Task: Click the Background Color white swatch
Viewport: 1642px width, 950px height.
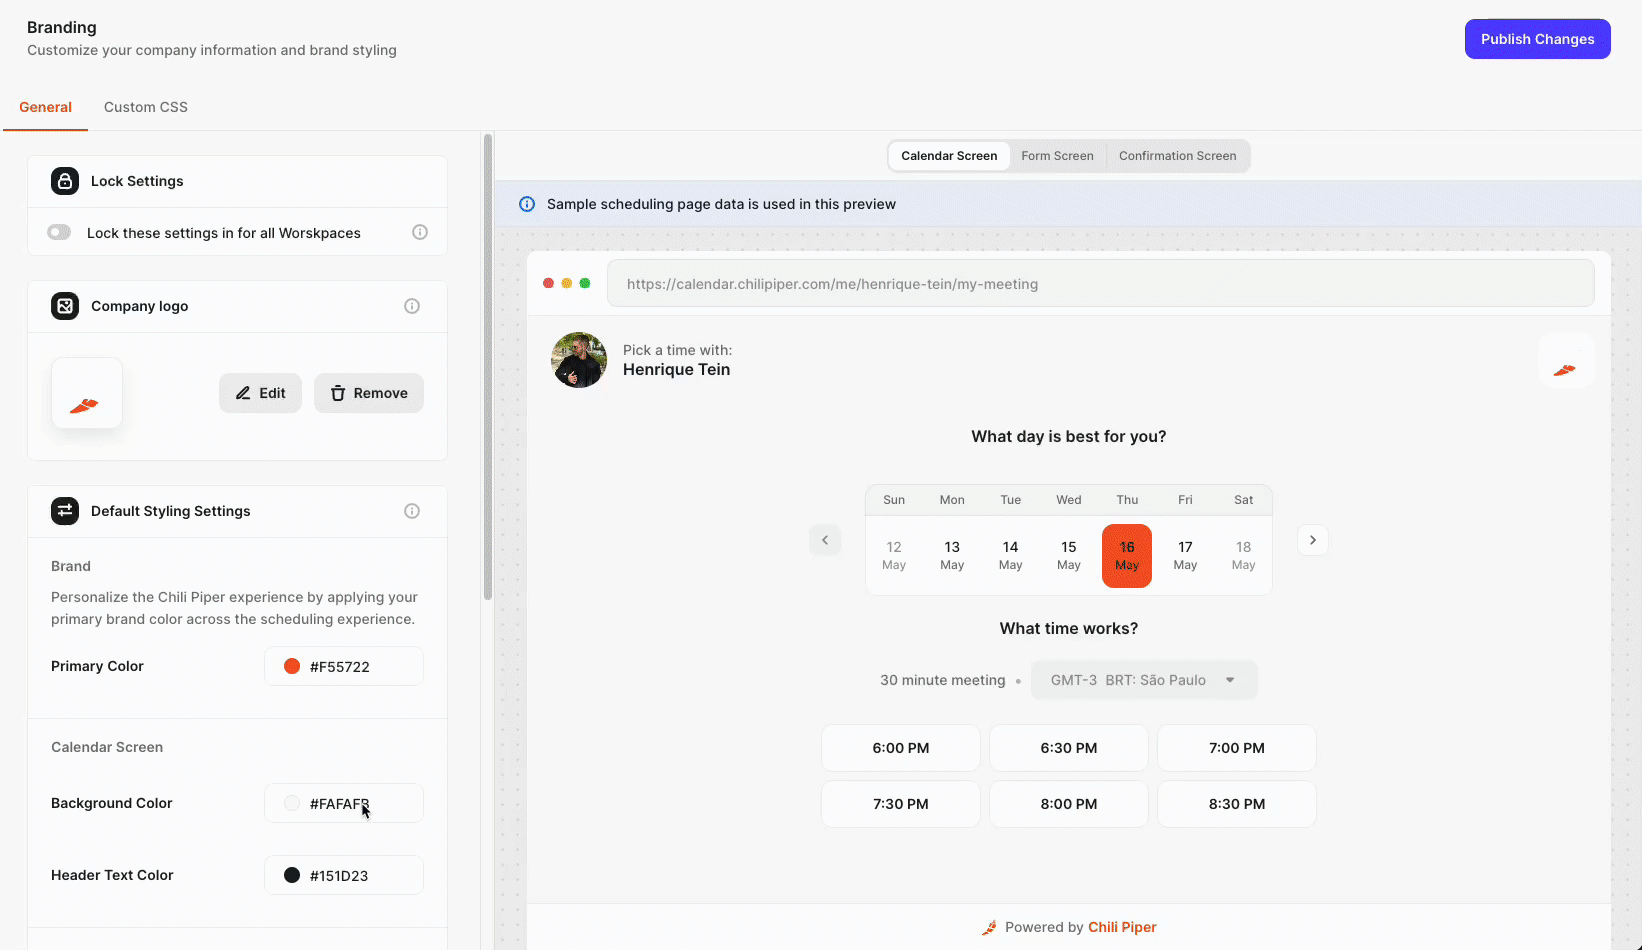Action: click(x=292, y=803)
